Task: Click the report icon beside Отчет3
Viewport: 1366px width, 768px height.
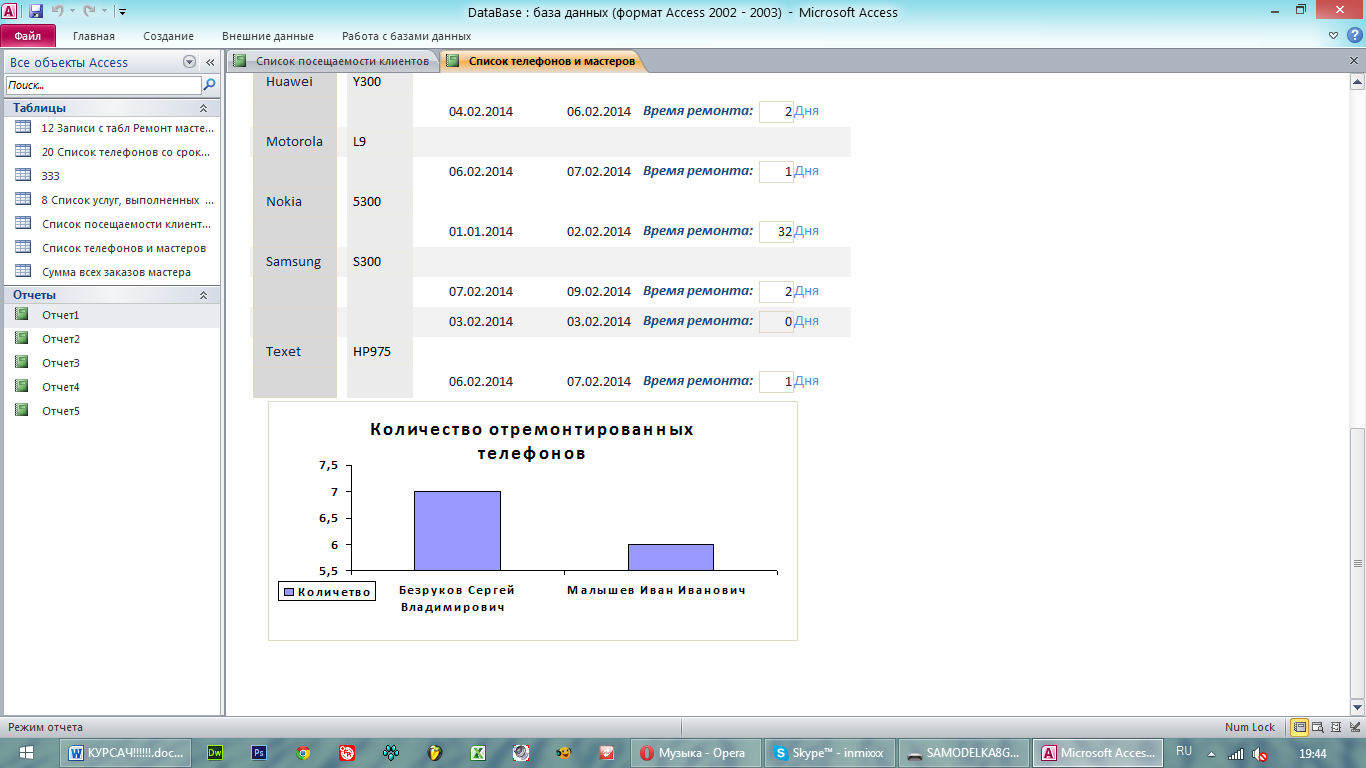Action: (x=22, y=362)
